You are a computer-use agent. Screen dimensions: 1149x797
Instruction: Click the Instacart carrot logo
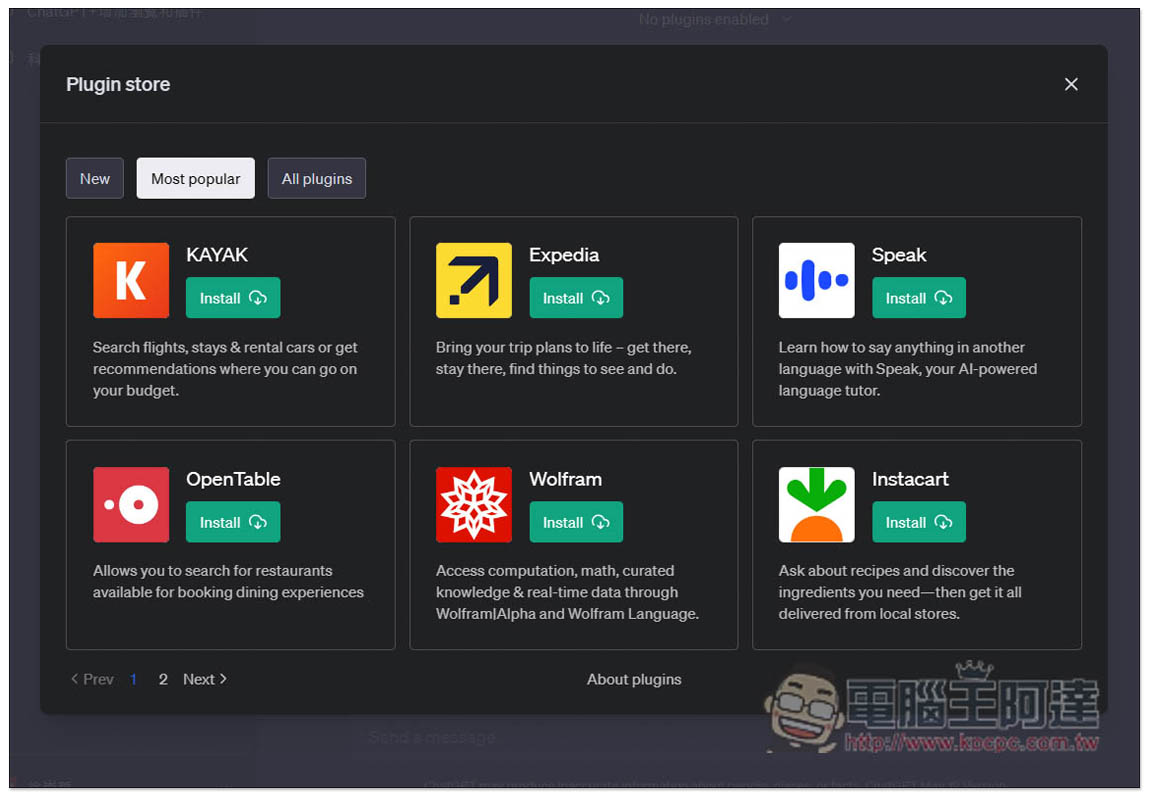(x=816, y=505)
